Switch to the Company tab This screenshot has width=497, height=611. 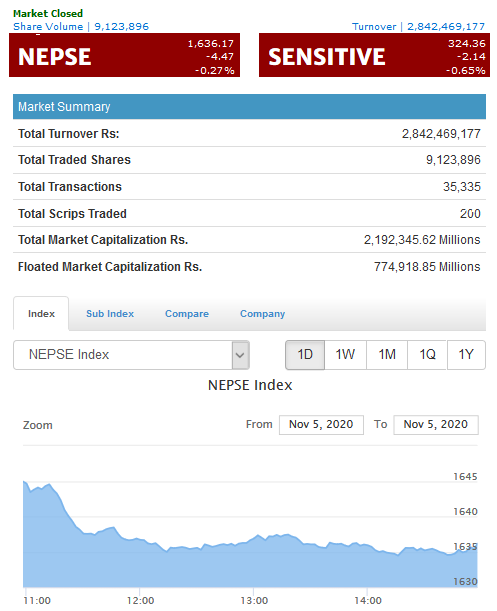coord(262,314)
